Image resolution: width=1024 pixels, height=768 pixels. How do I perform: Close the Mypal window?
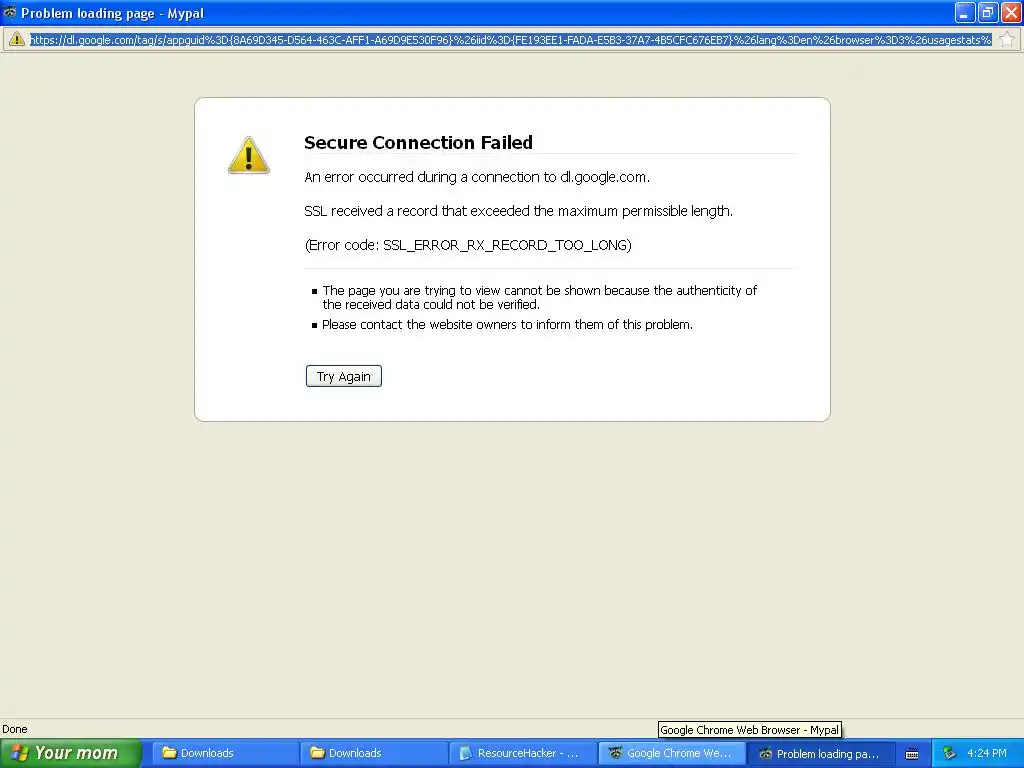[x=1011, y=12]
